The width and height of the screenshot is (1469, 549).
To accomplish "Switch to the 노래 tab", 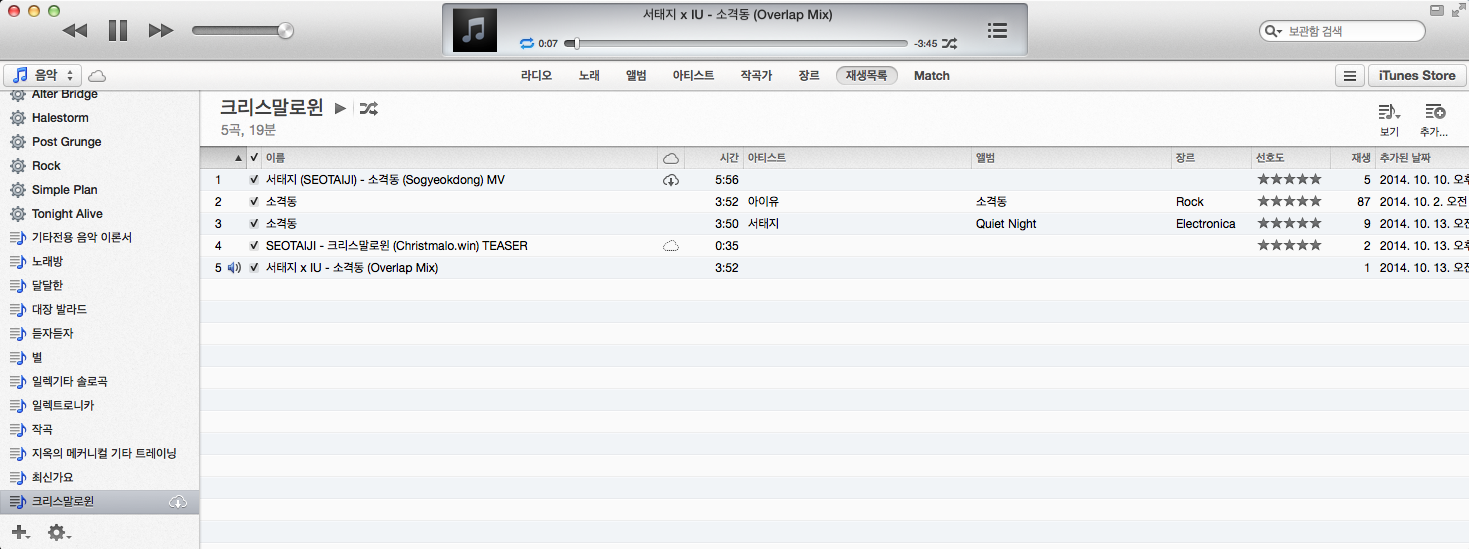I will coord(589,75).
